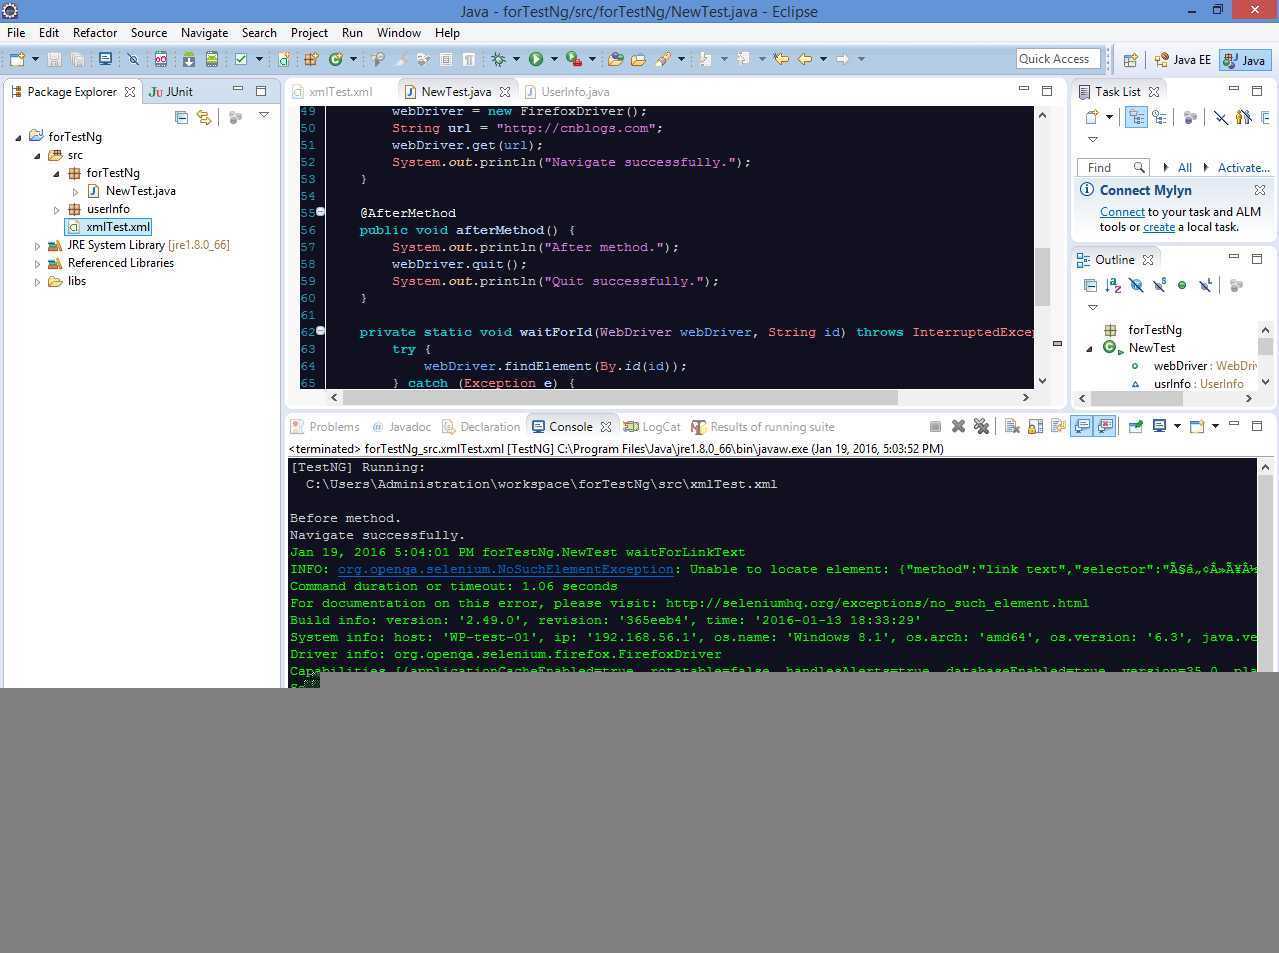Expand Referenced Libraries node
This screenshot has height=953, width=1279.
pyautogui.click(x=38, y=263)
